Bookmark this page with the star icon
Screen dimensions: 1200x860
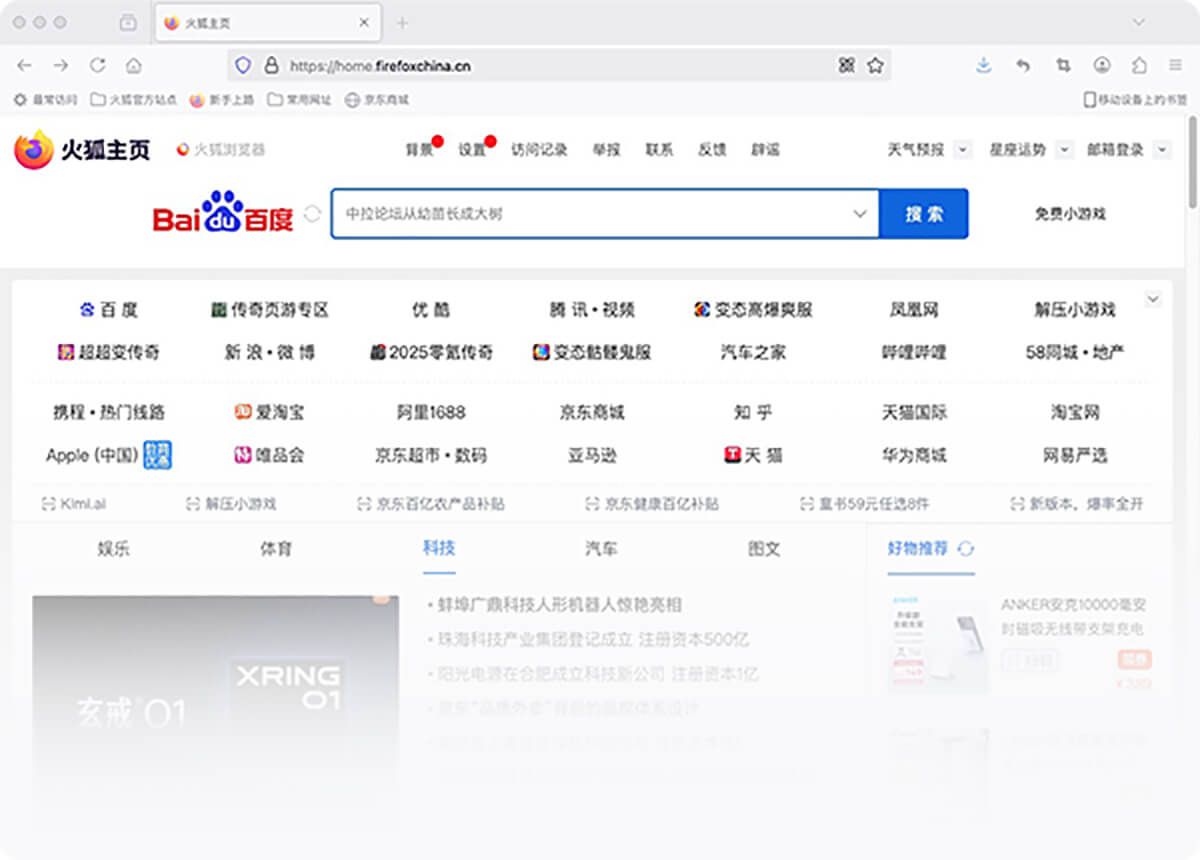876,65
